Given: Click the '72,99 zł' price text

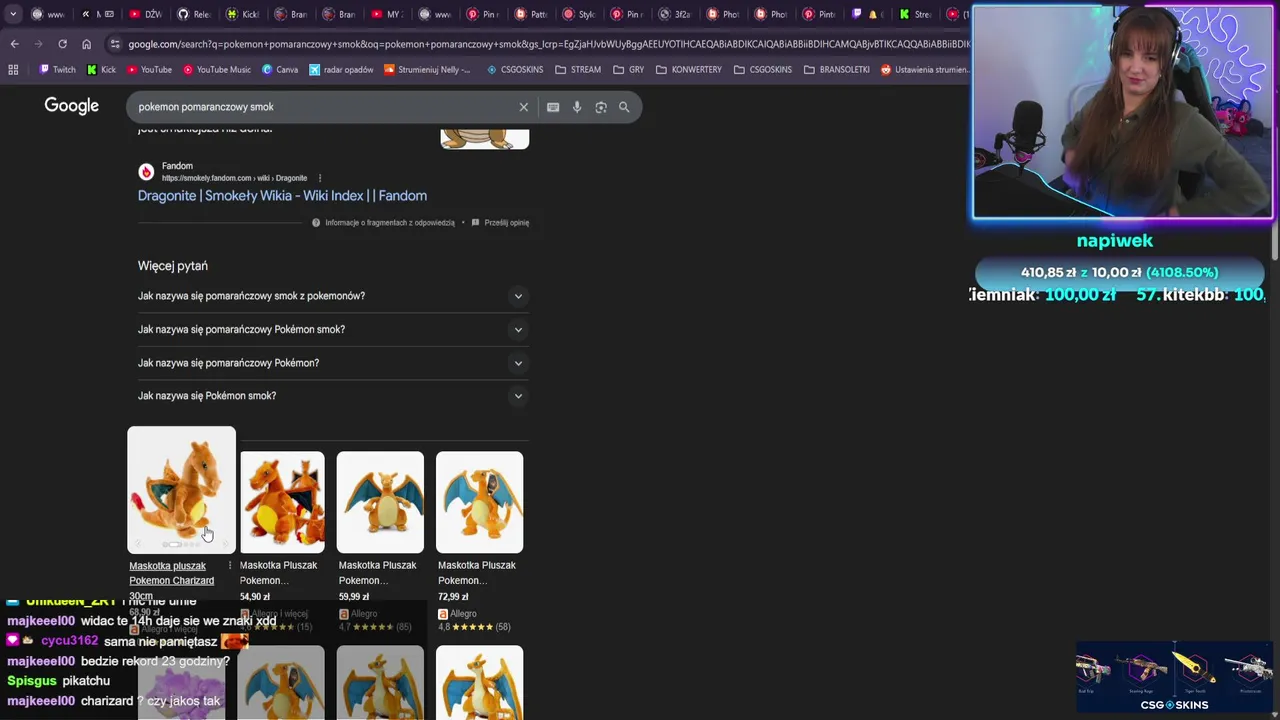Looking at the screenshot, I should click(454, 597).
